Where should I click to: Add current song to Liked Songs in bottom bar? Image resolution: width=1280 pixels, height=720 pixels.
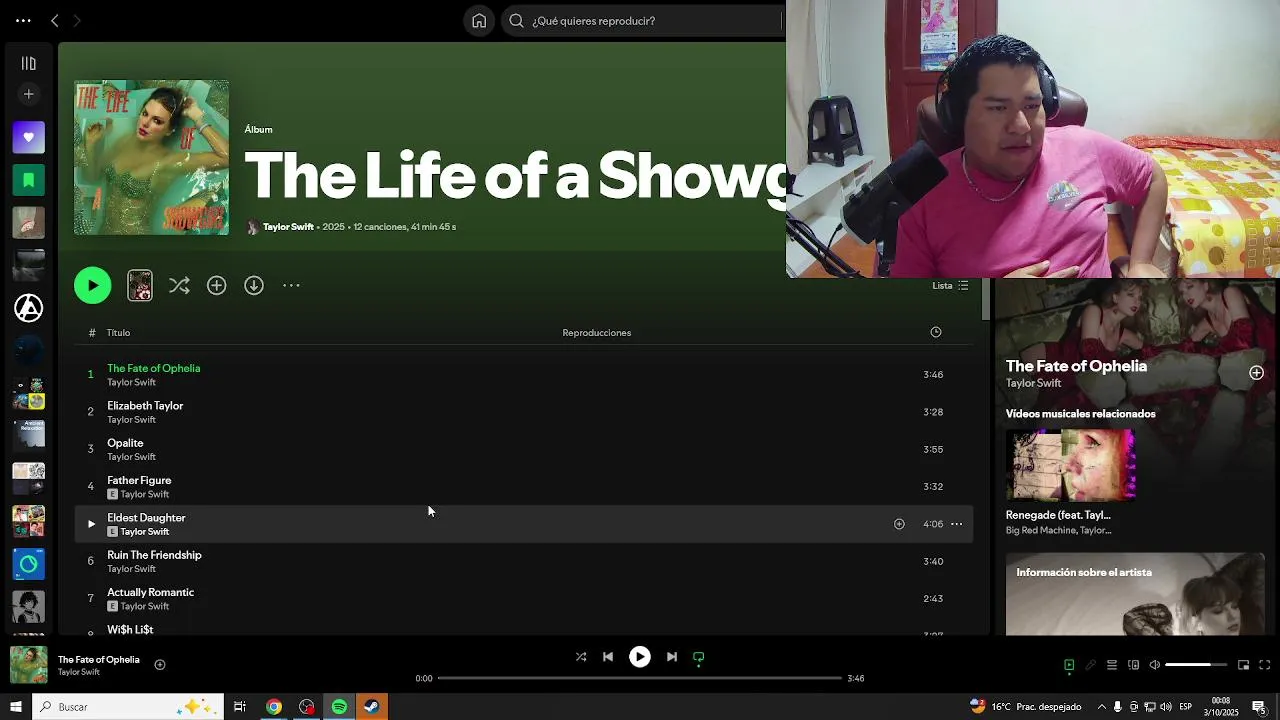[160, 664]
